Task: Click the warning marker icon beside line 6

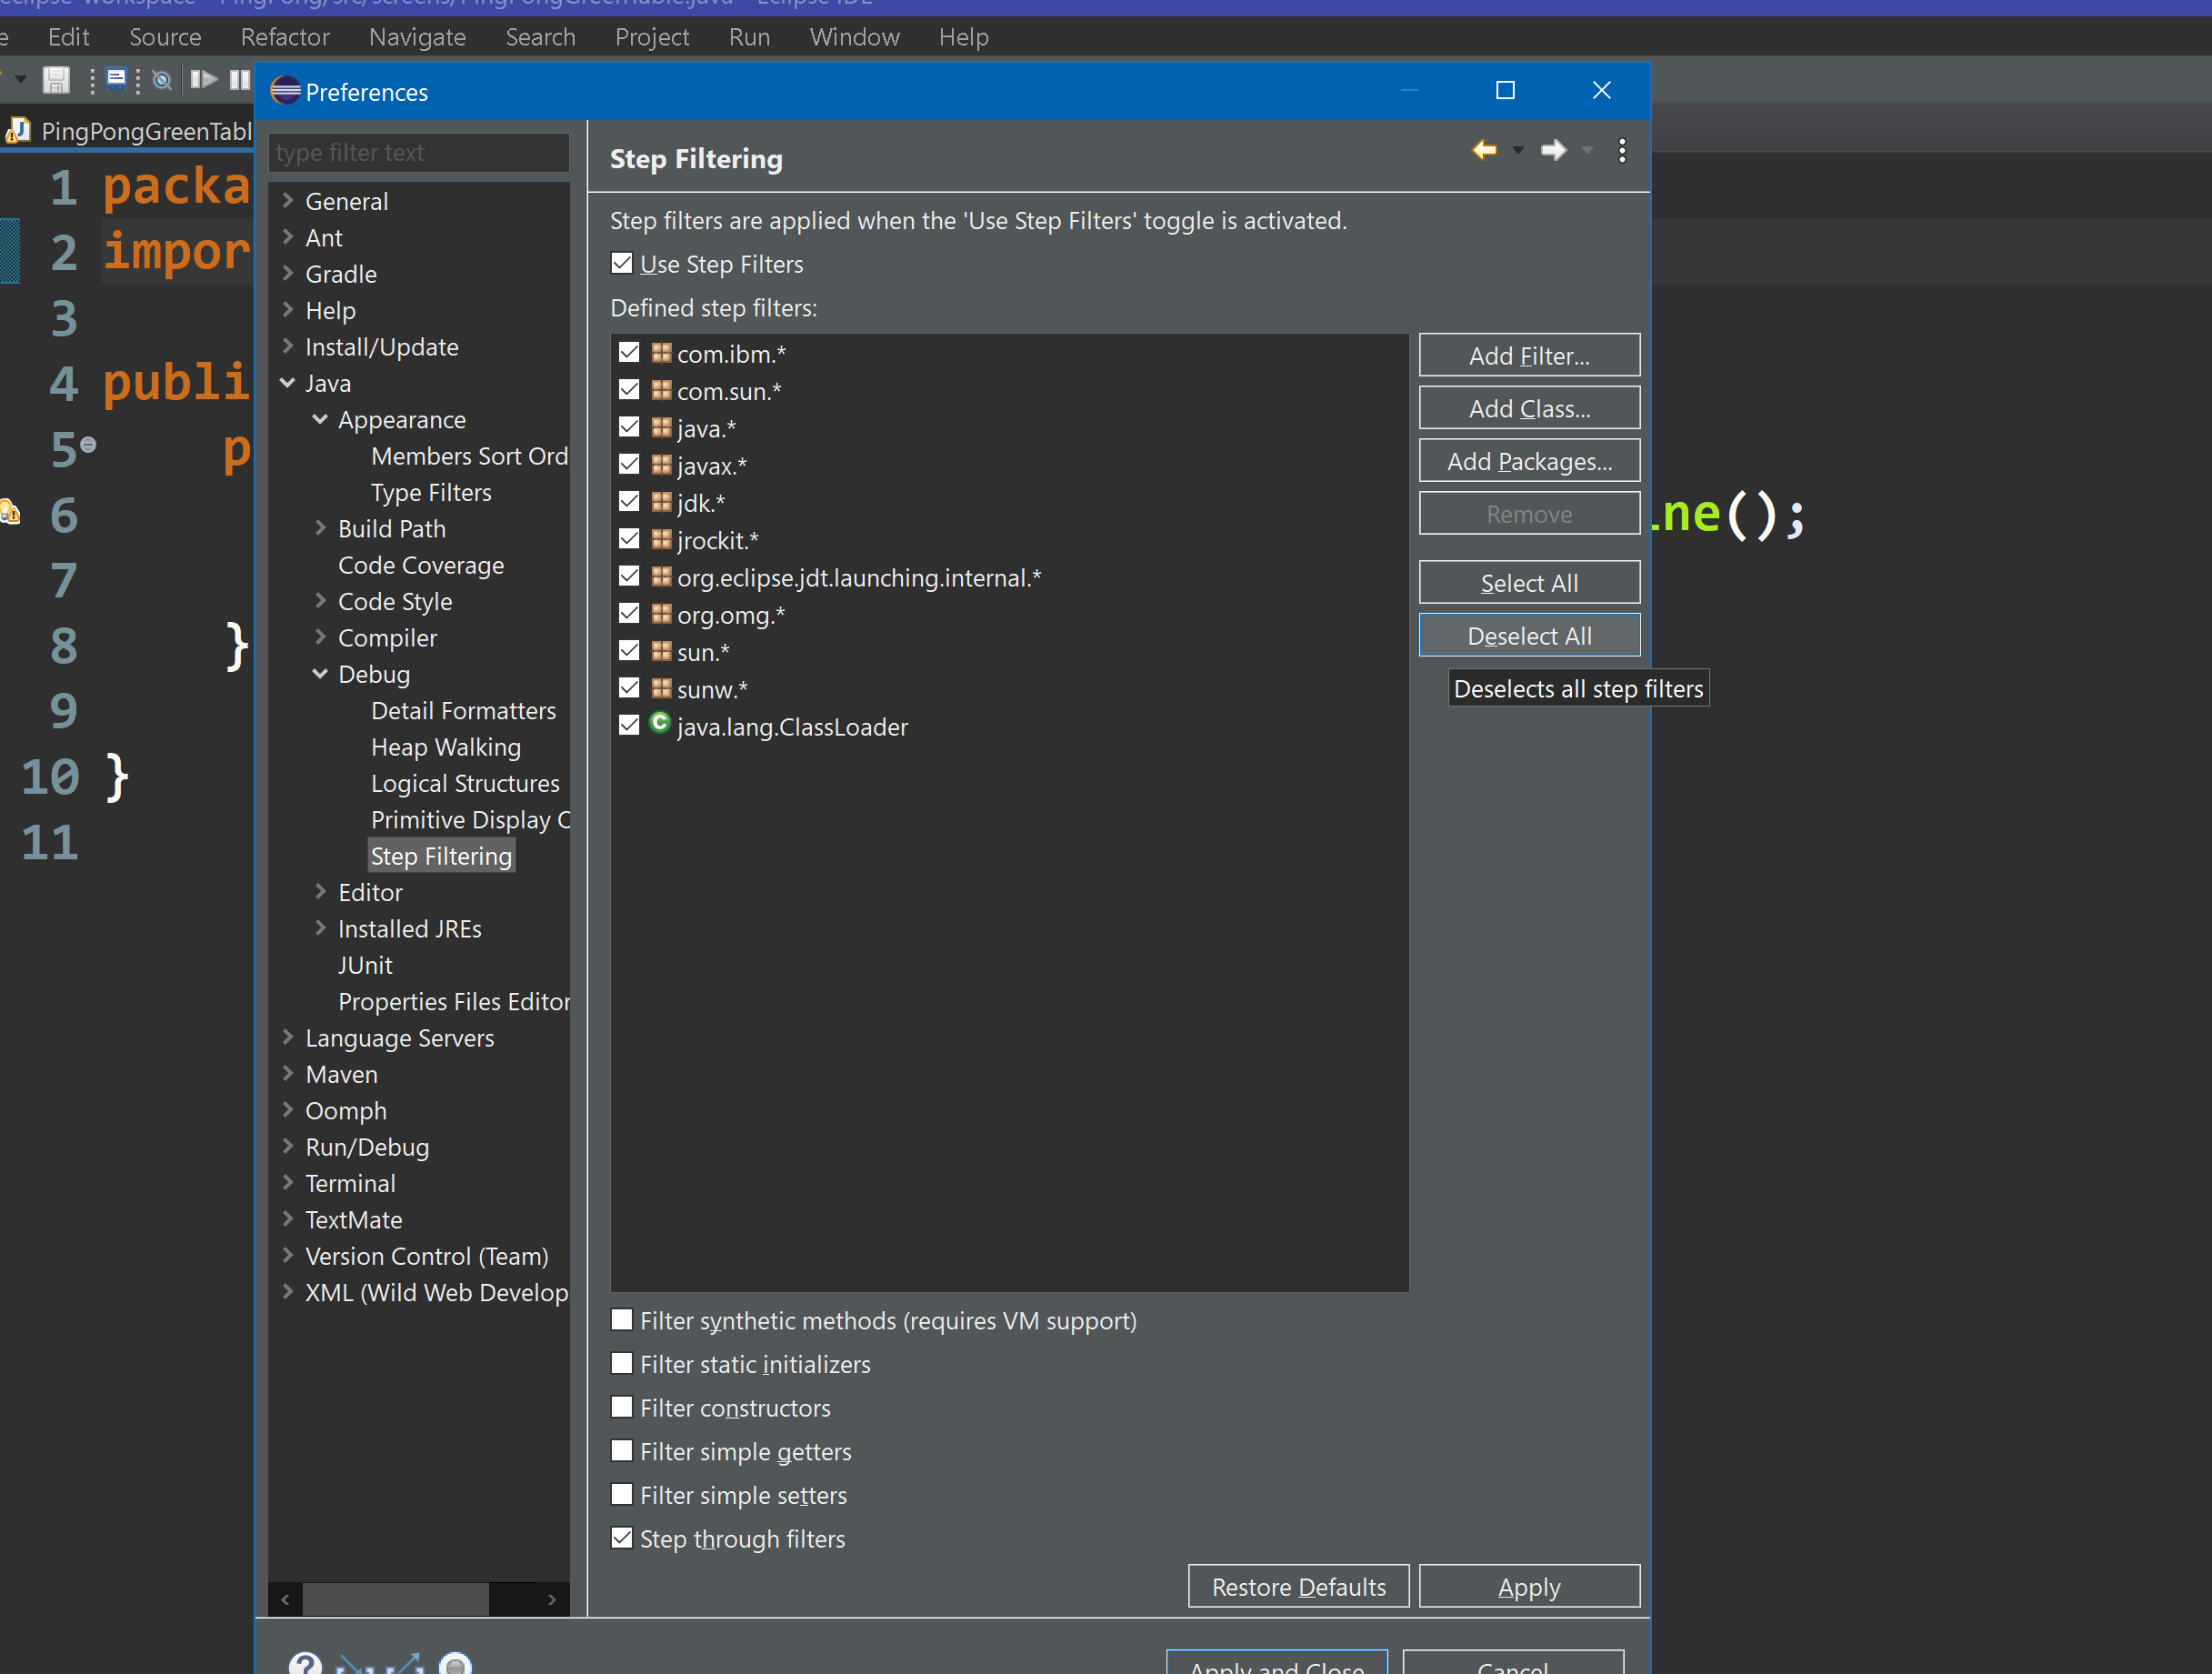Action: pos(10,512)
